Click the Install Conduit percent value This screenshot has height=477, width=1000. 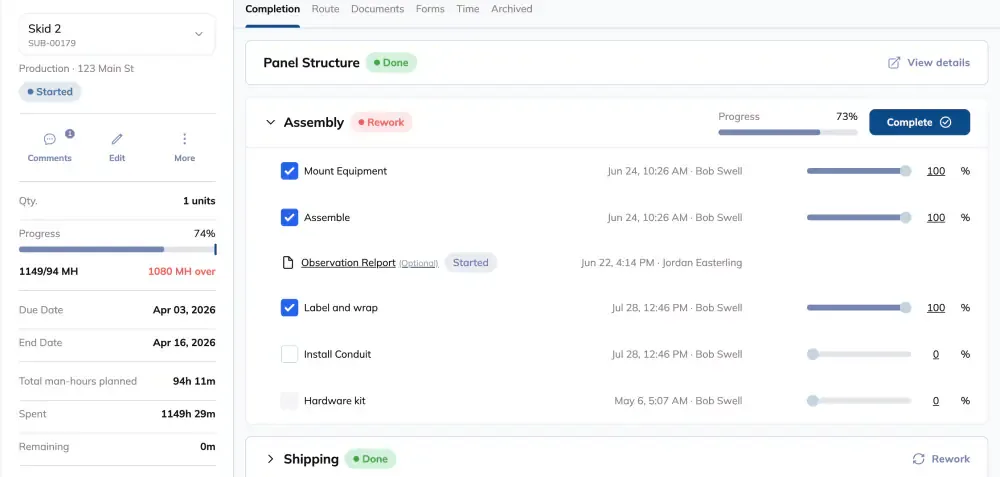[936, 354]
